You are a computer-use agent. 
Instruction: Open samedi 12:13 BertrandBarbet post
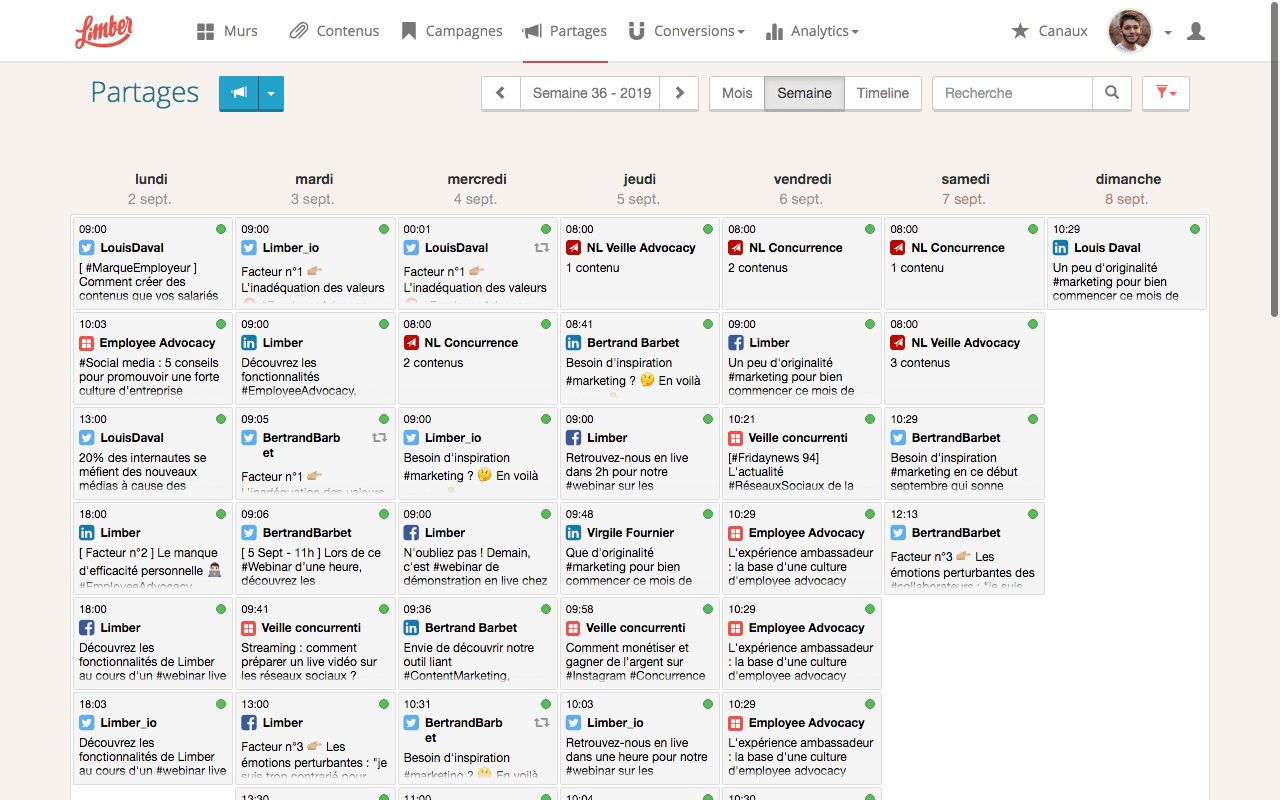pyautogui.click(x=964, y=548)
